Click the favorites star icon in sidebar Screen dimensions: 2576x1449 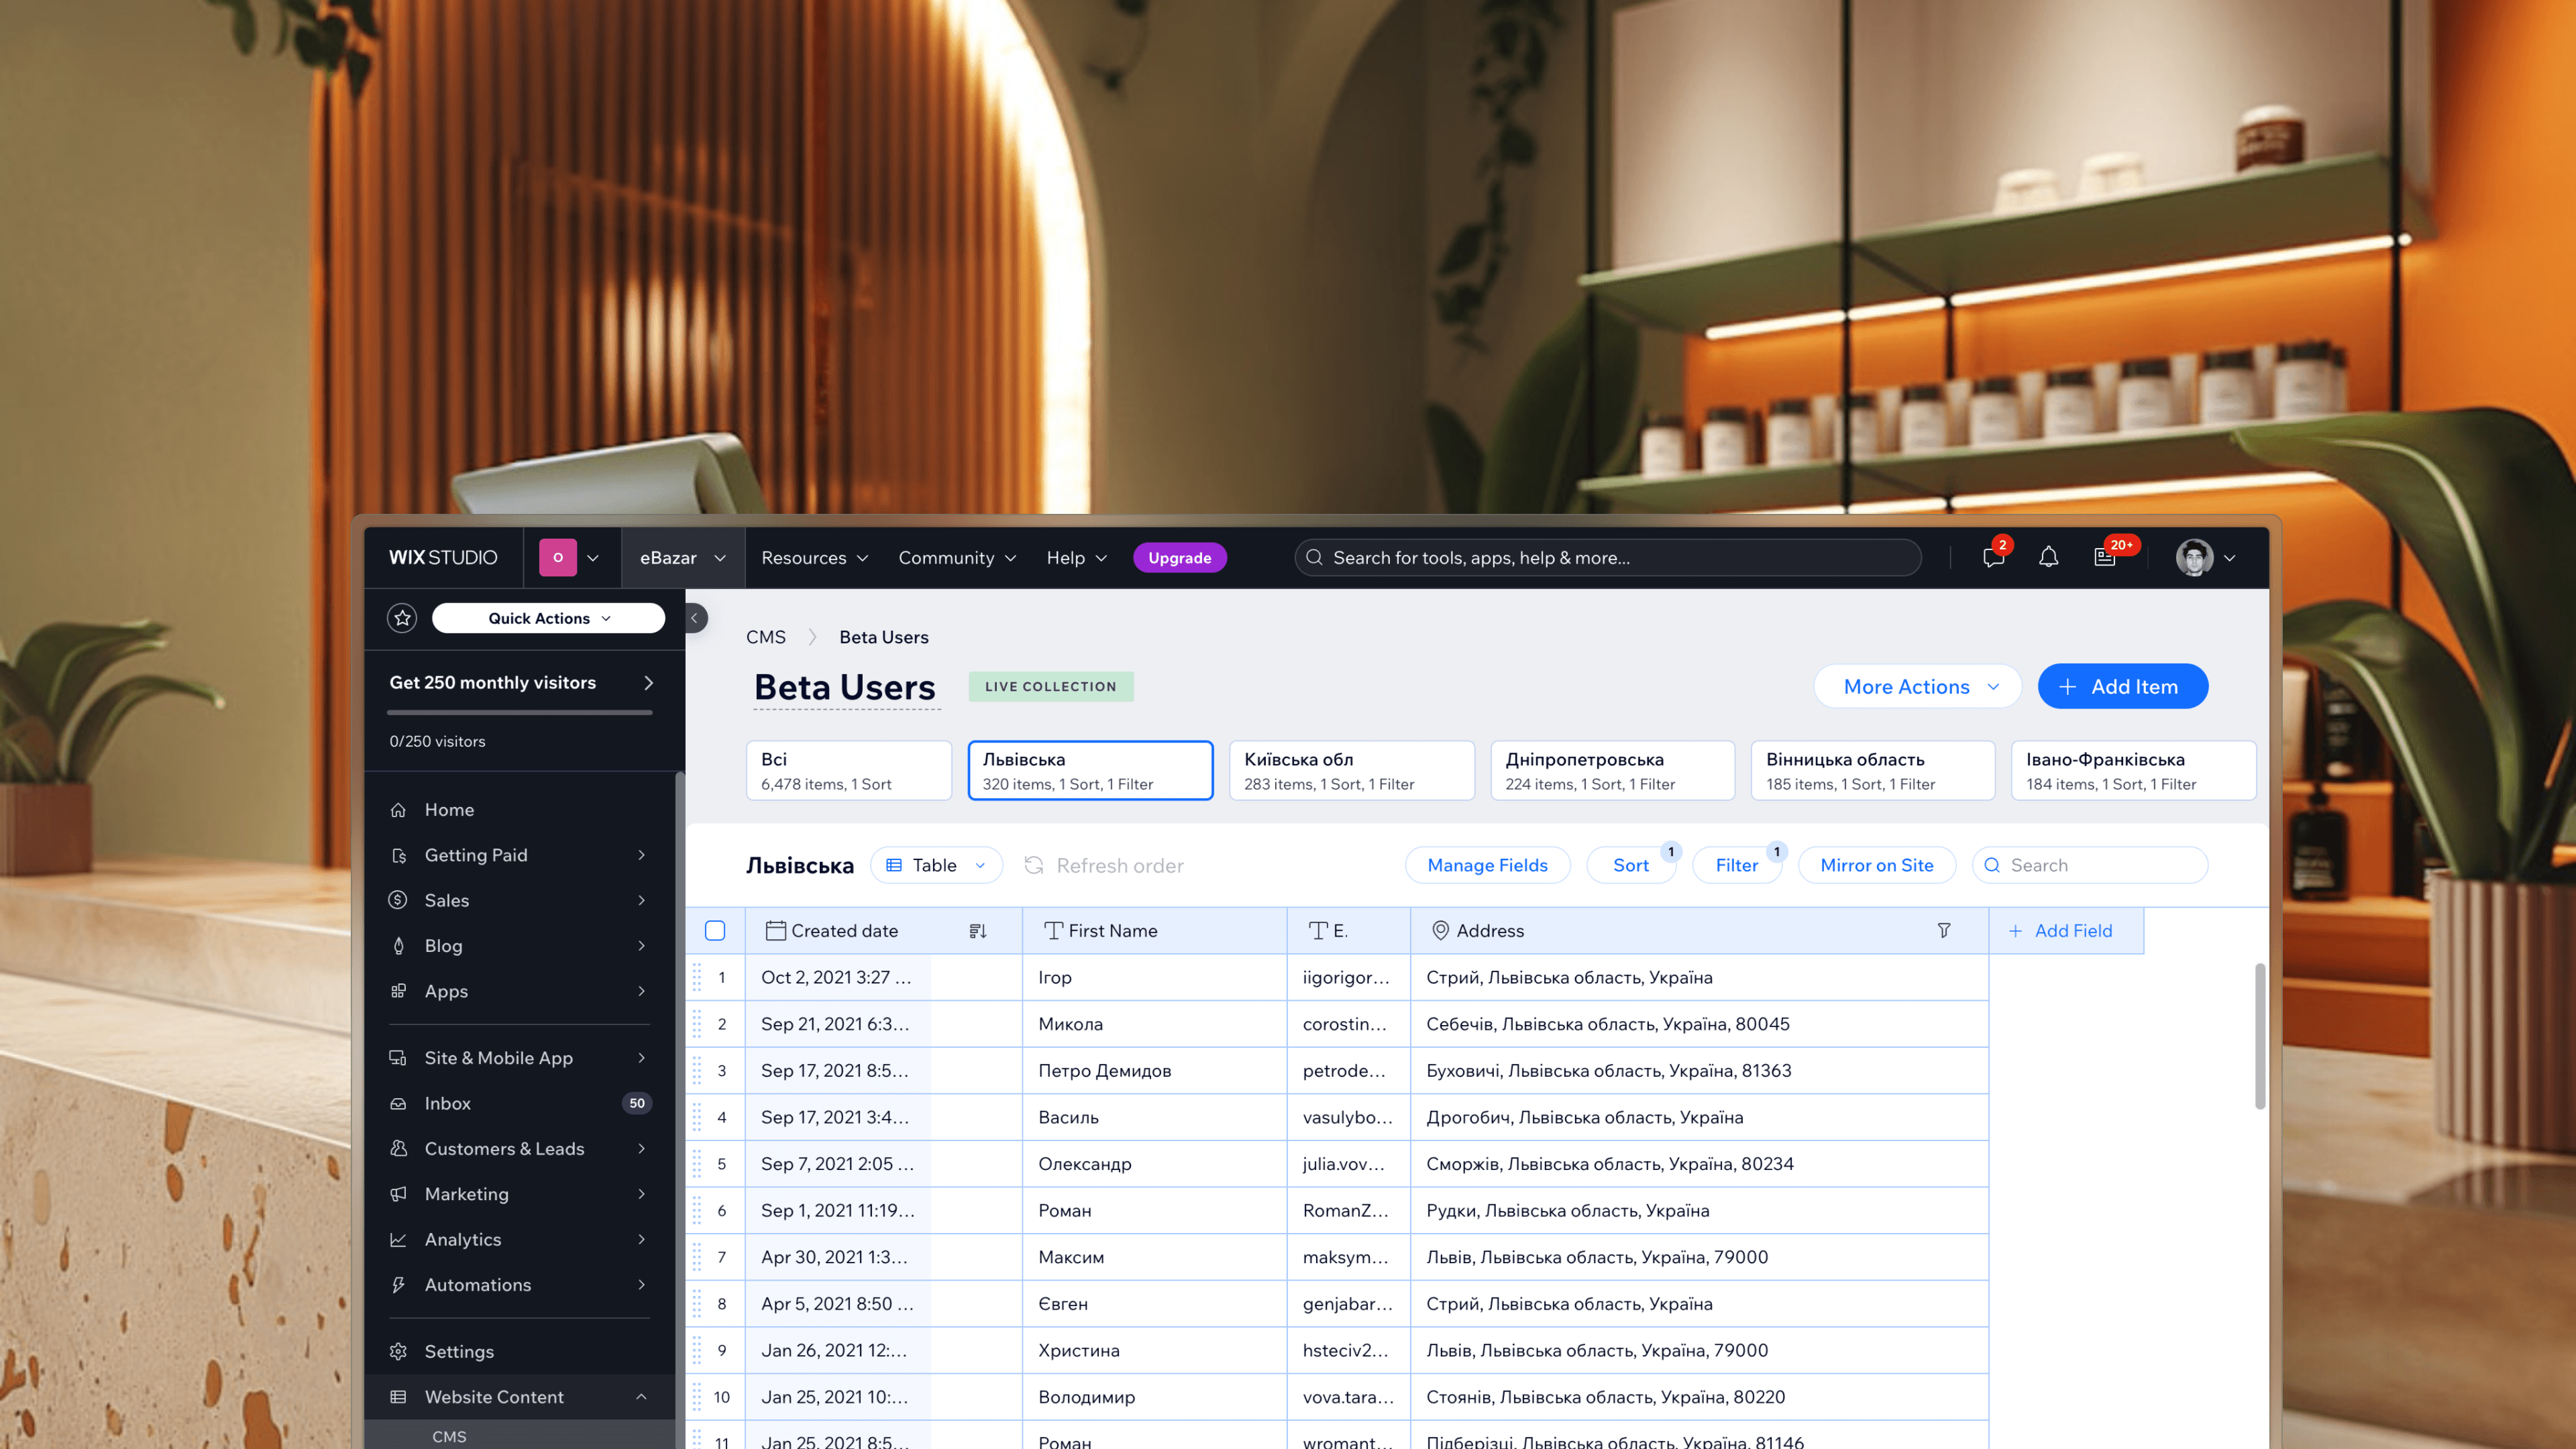click(x=402, y=618)
